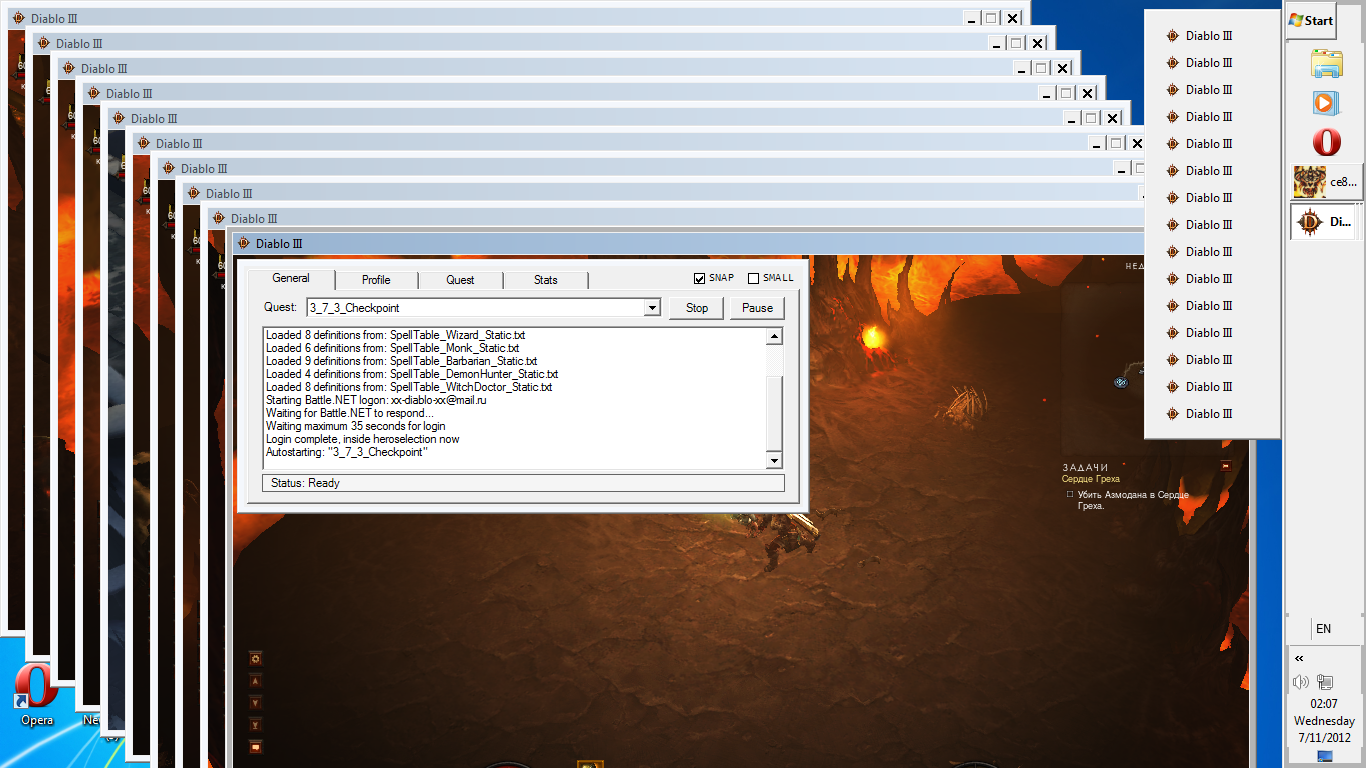1366x768 pixels.
Task: Uncheck the SNAP checkbox
Action: [x=700, y=278]
